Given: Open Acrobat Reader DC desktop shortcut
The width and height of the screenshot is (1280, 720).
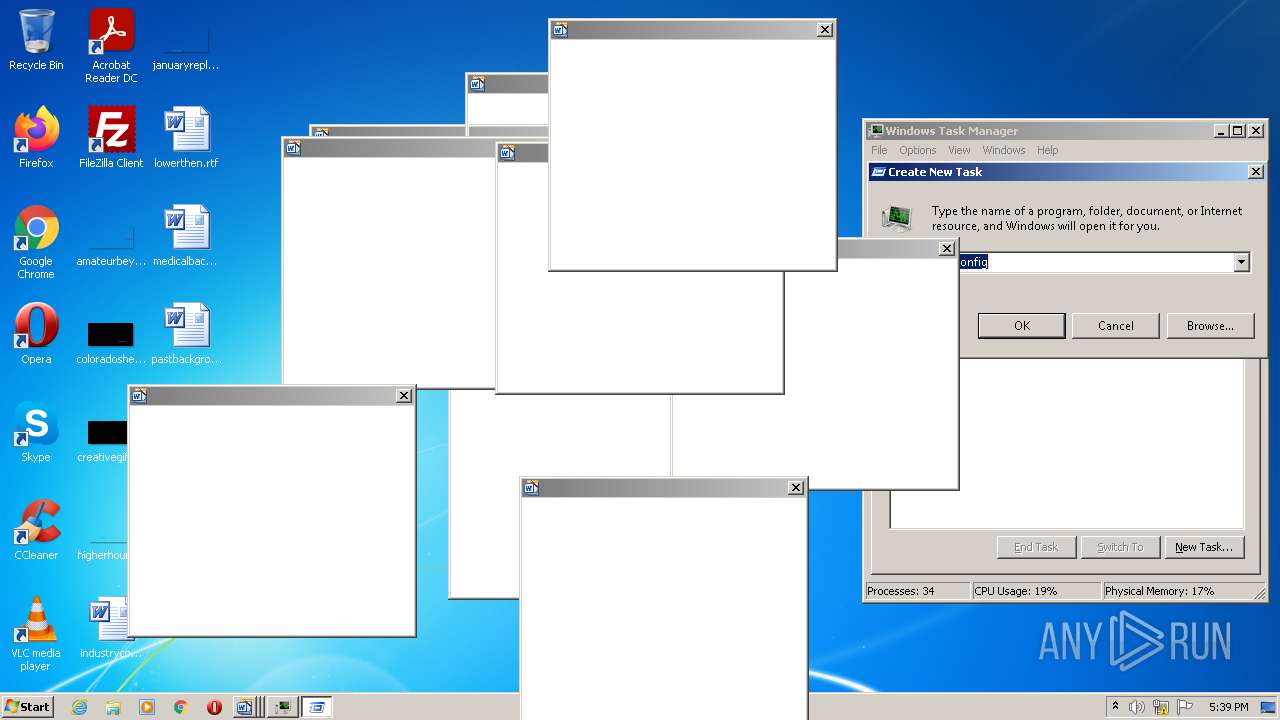Looking at the screenshot, I should coord(111,46).
